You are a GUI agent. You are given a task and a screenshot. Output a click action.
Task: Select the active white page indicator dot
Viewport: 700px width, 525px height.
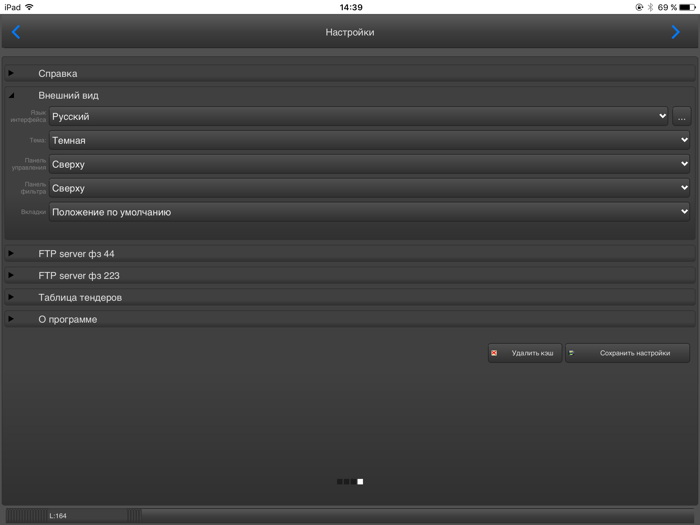(360, 482)
